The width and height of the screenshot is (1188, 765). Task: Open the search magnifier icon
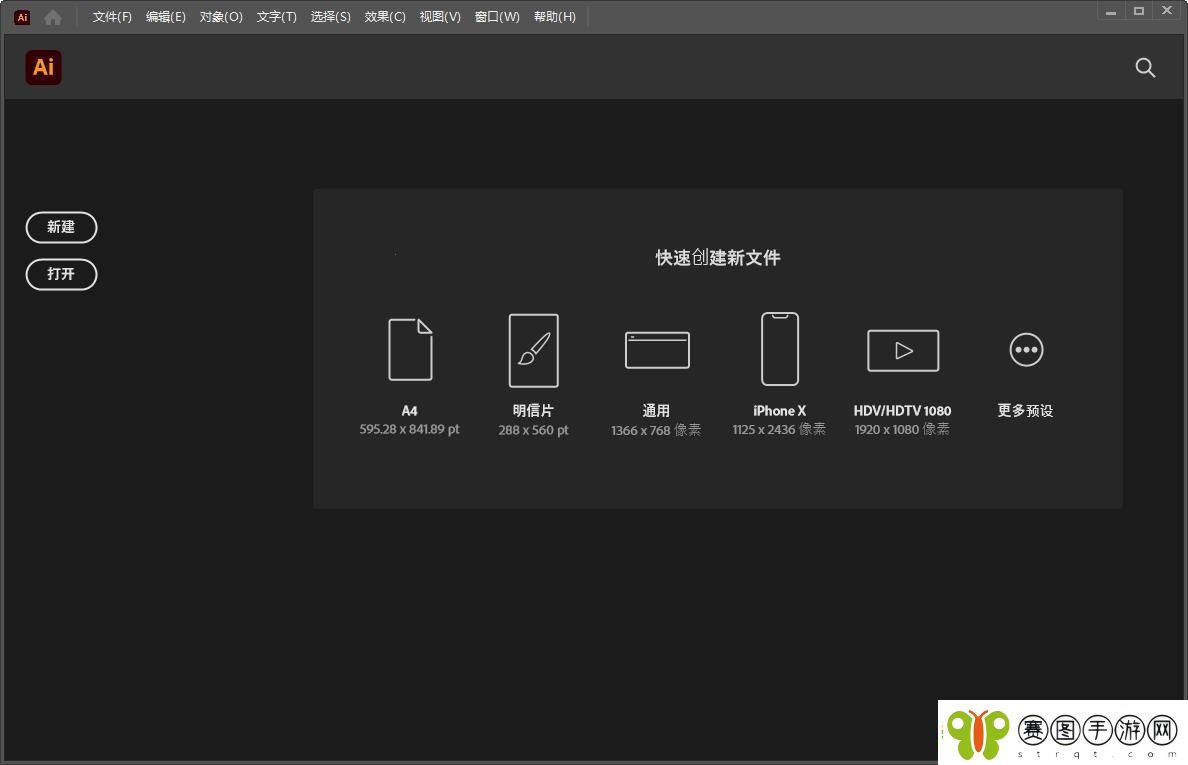[1145, 68]
